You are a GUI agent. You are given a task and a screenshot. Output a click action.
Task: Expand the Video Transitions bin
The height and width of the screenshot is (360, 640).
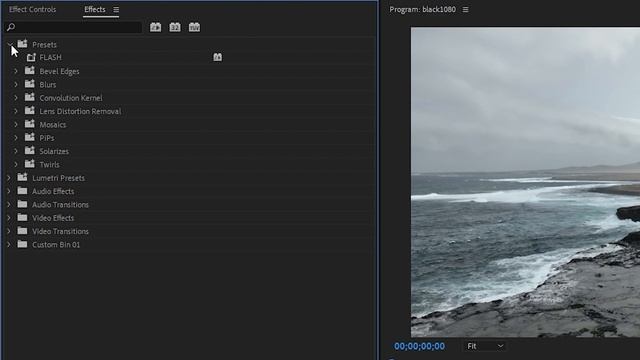(9, 231)
